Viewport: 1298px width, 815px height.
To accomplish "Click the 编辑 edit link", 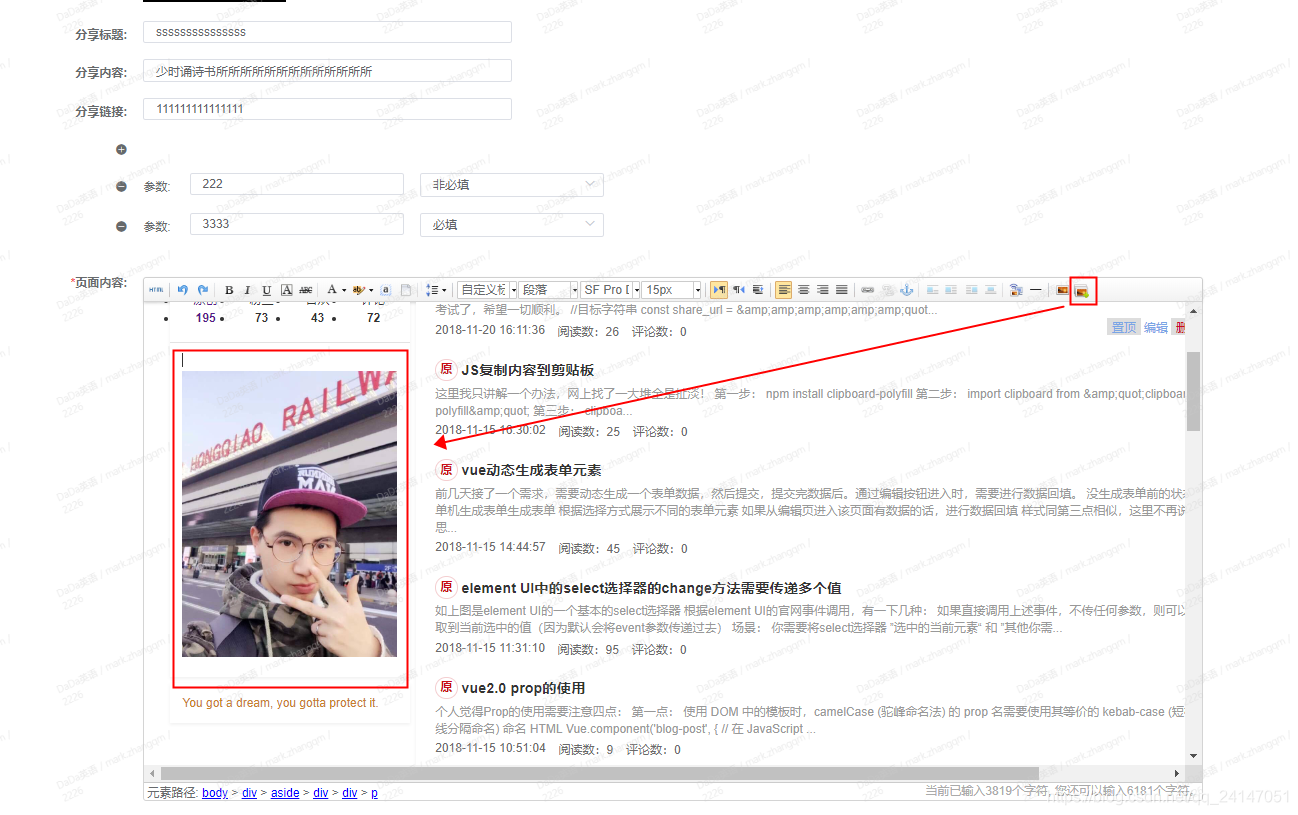I will (1155, 327).
